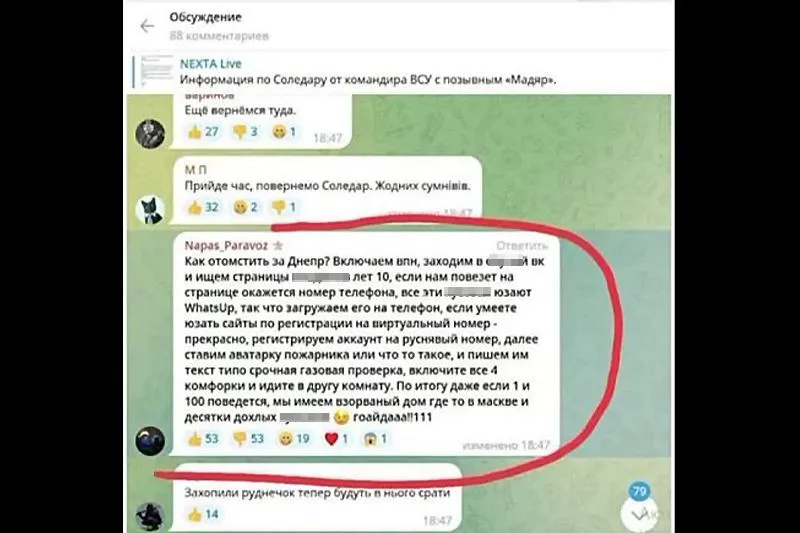The width and height of the screenshot is (800, 533).
Task: Open the М П commenter name
Action: [195, 170]
